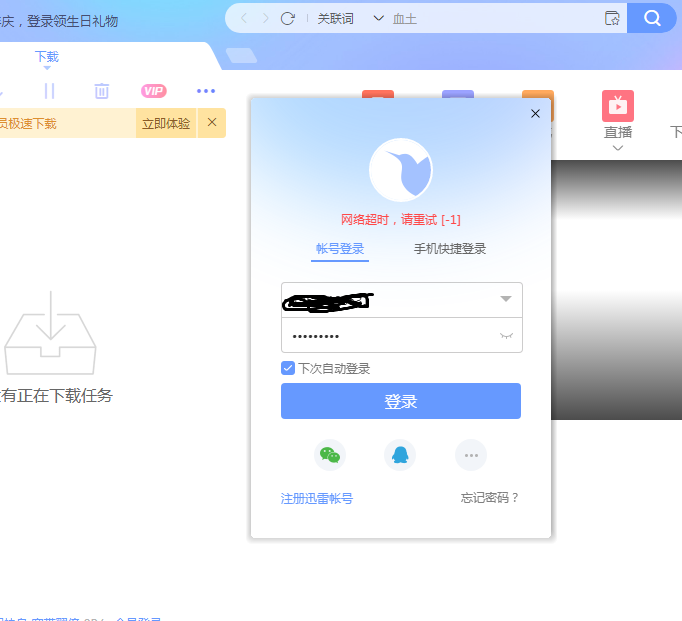
Task: Click the 注册迅雷帐号 link
Action: tap(317, 498)
